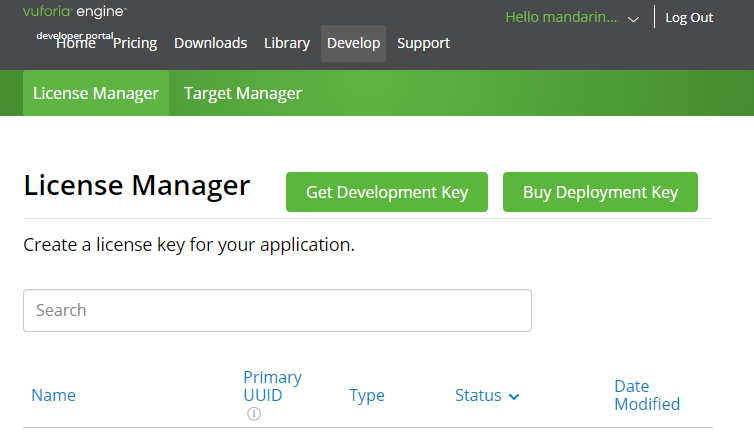Viewport: 754px width, 445px height.
Task: Sort licenses by Name column
Action: (53, 395)
